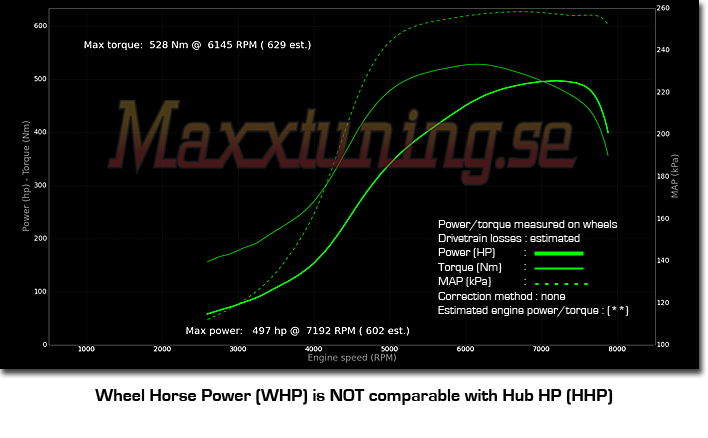Click the 0 label on left axis
This screenshot has height=438, width=708.
(x=45, y=345)
